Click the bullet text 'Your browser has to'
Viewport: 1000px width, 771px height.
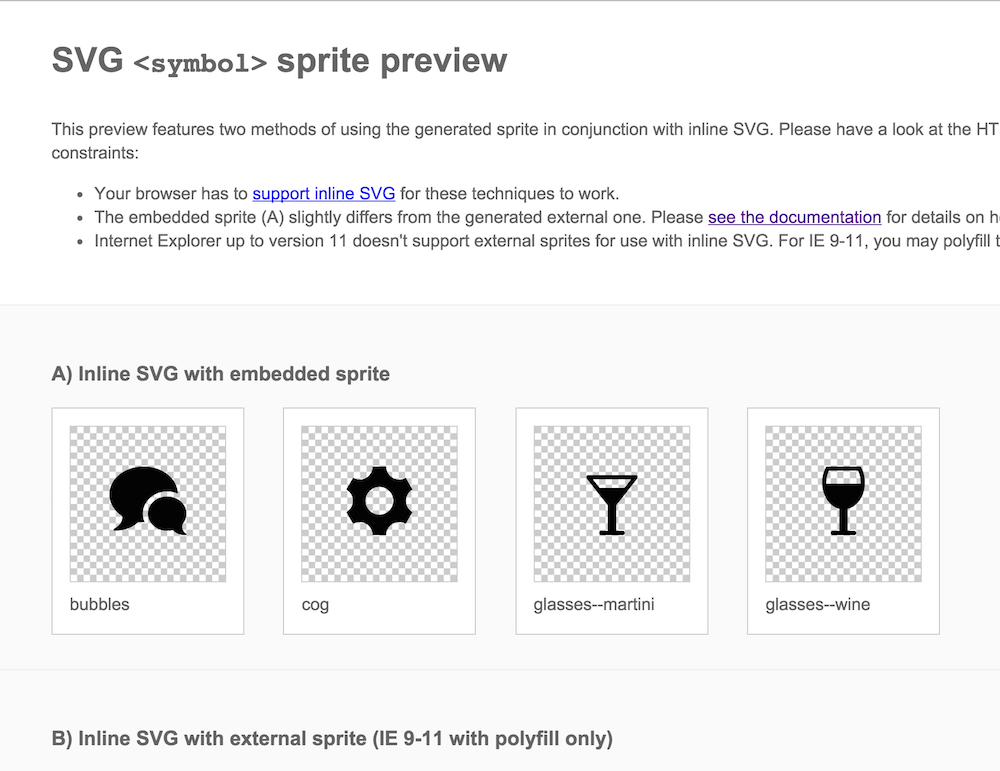172,193
